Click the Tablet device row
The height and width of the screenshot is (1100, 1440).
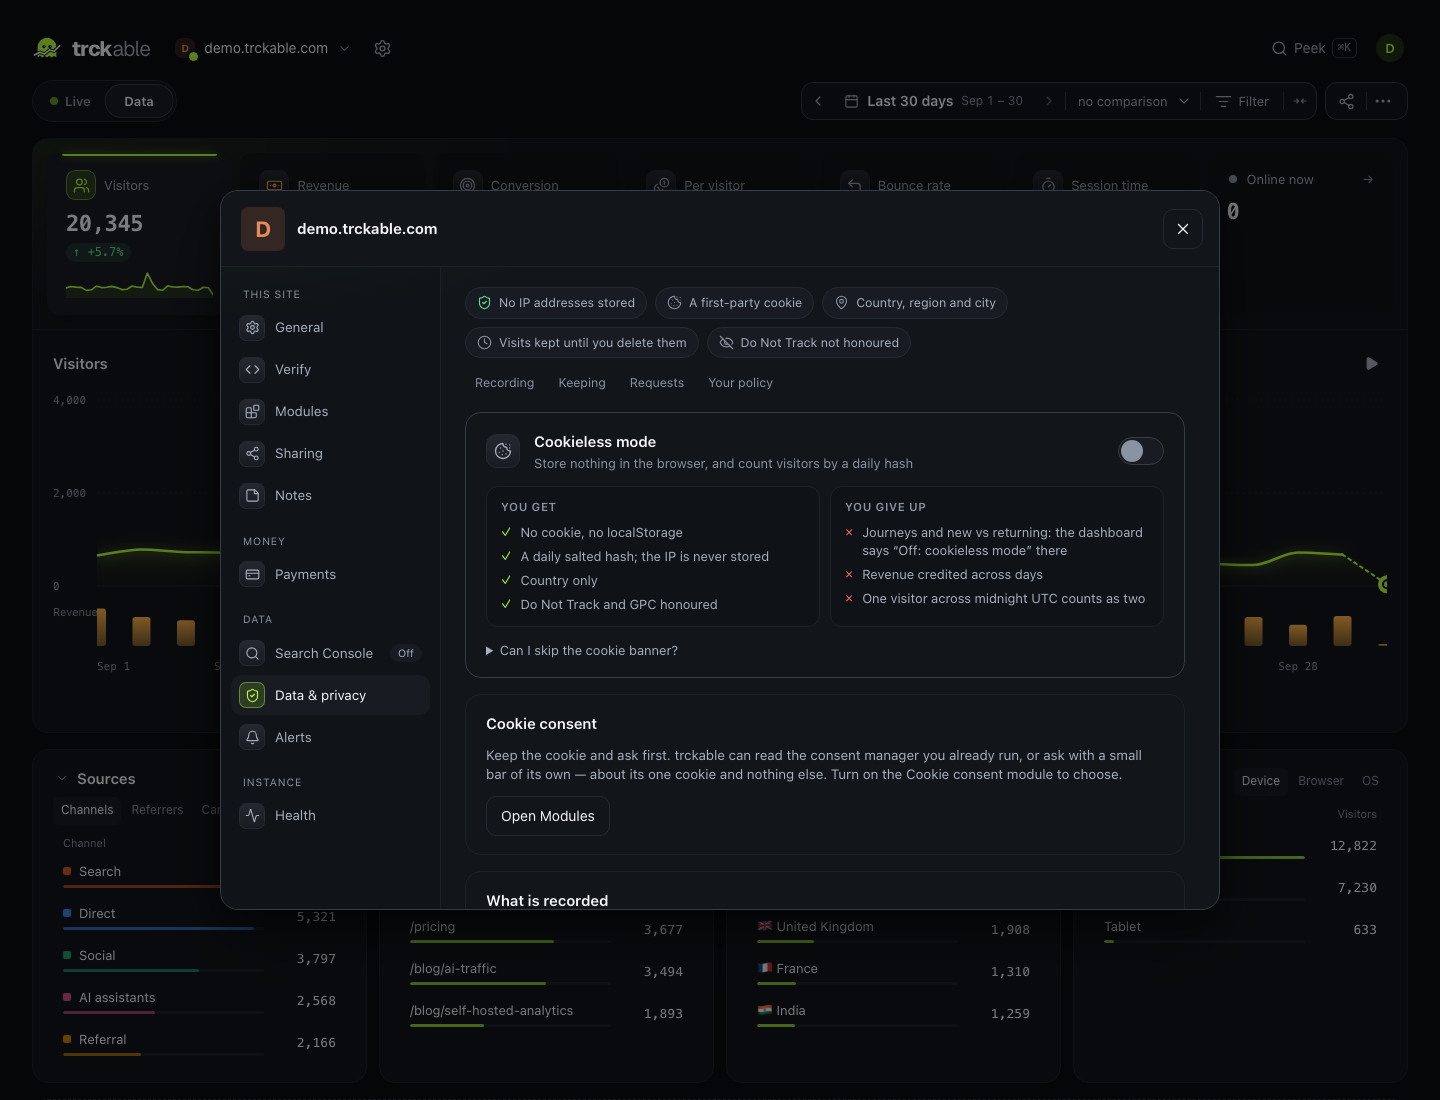pyautogui.click(x=1240, y=928)
